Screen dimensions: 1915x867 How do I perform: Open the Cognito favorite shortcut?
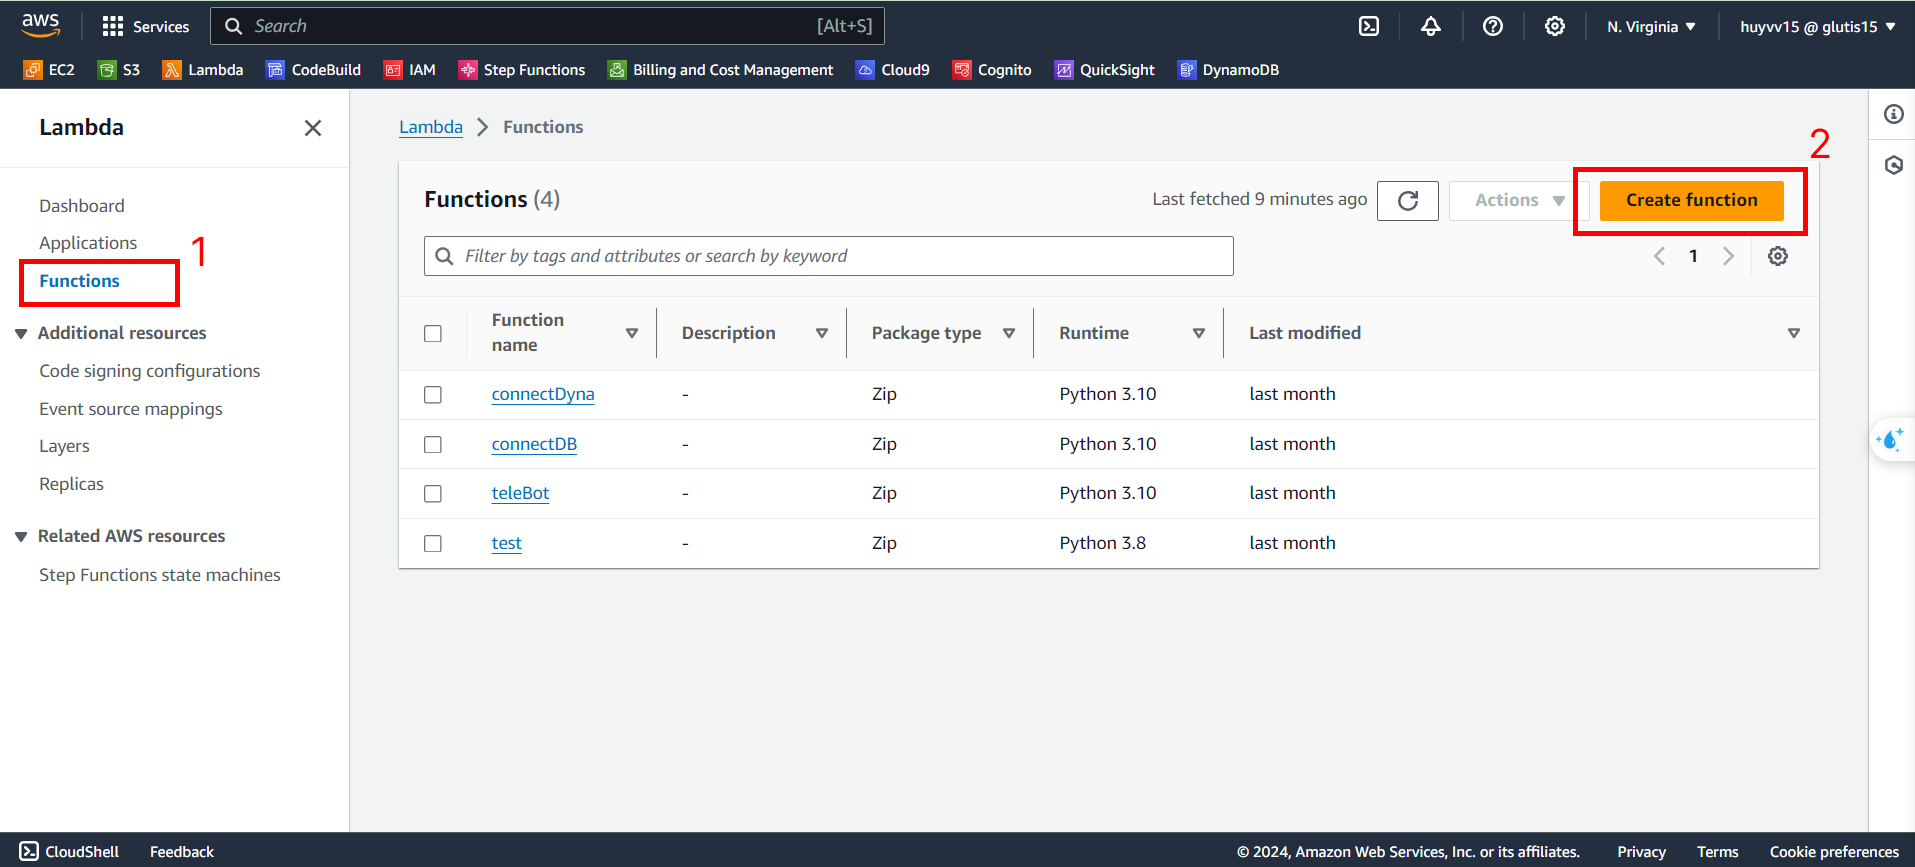click(x=992, y=70)
